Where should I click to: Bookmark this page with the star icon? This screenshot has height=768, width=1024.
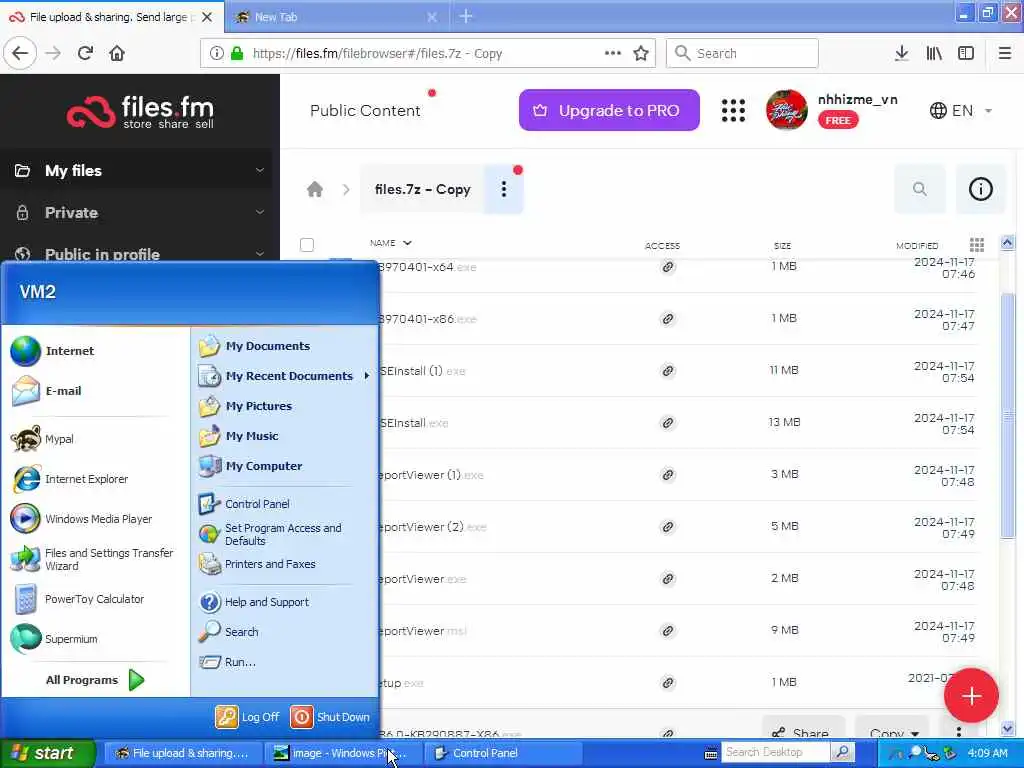pyautogui.click(x=641, y=53)
